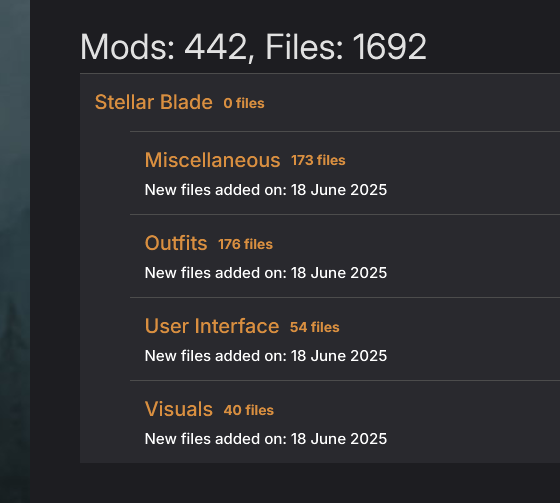This screenshot has width=560, height=503.
Task: Open the User Interface category
Action: 212,326
